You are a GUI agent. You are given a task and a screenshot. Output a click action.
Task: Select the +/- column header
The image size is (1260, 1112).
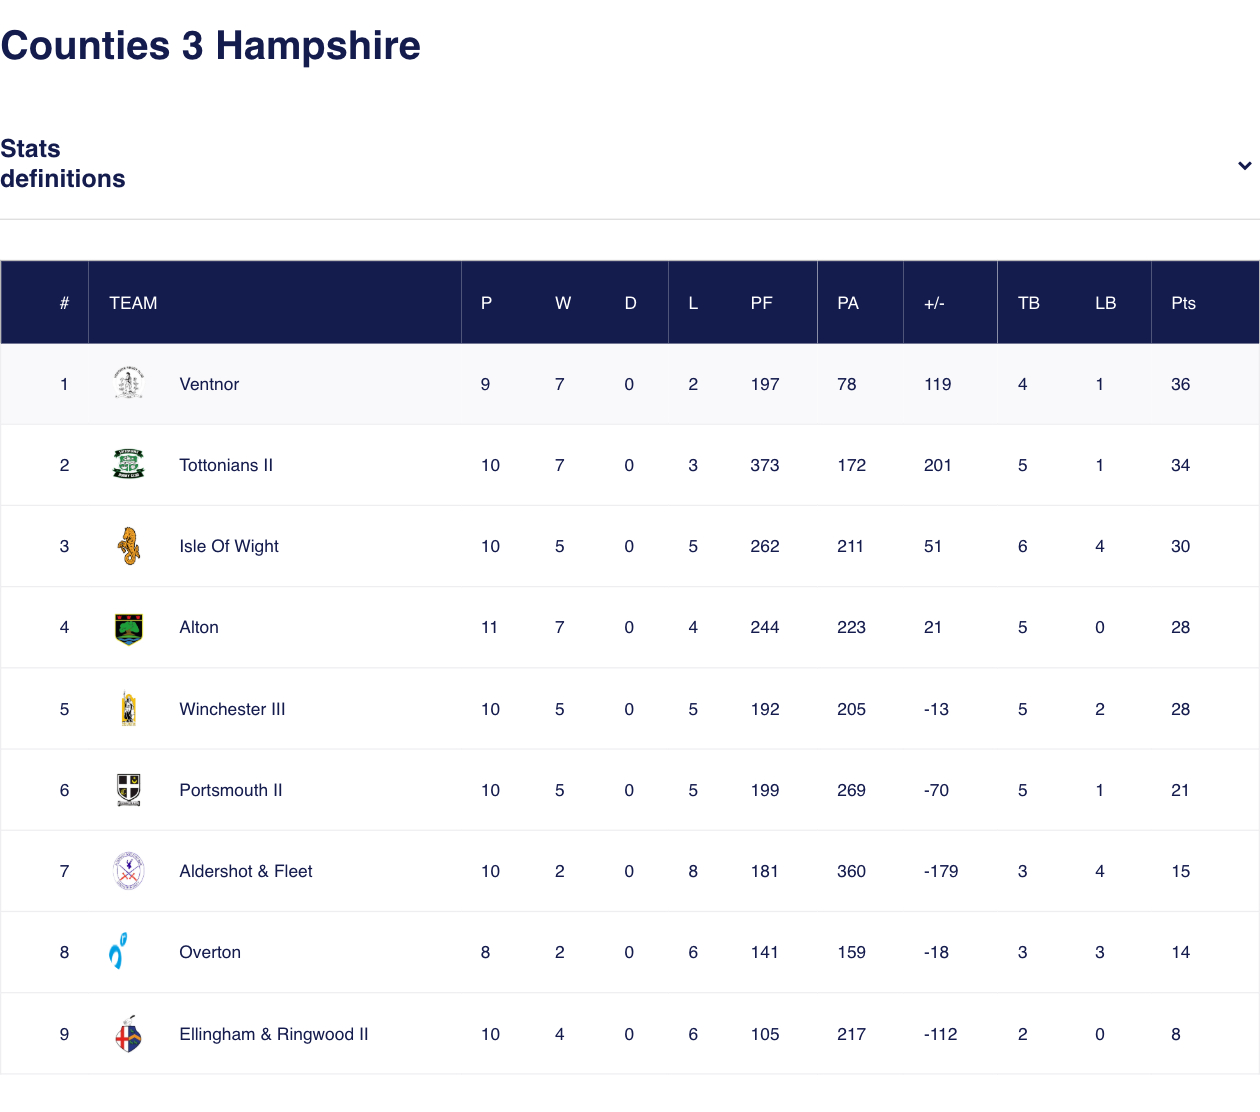point(934,302)
